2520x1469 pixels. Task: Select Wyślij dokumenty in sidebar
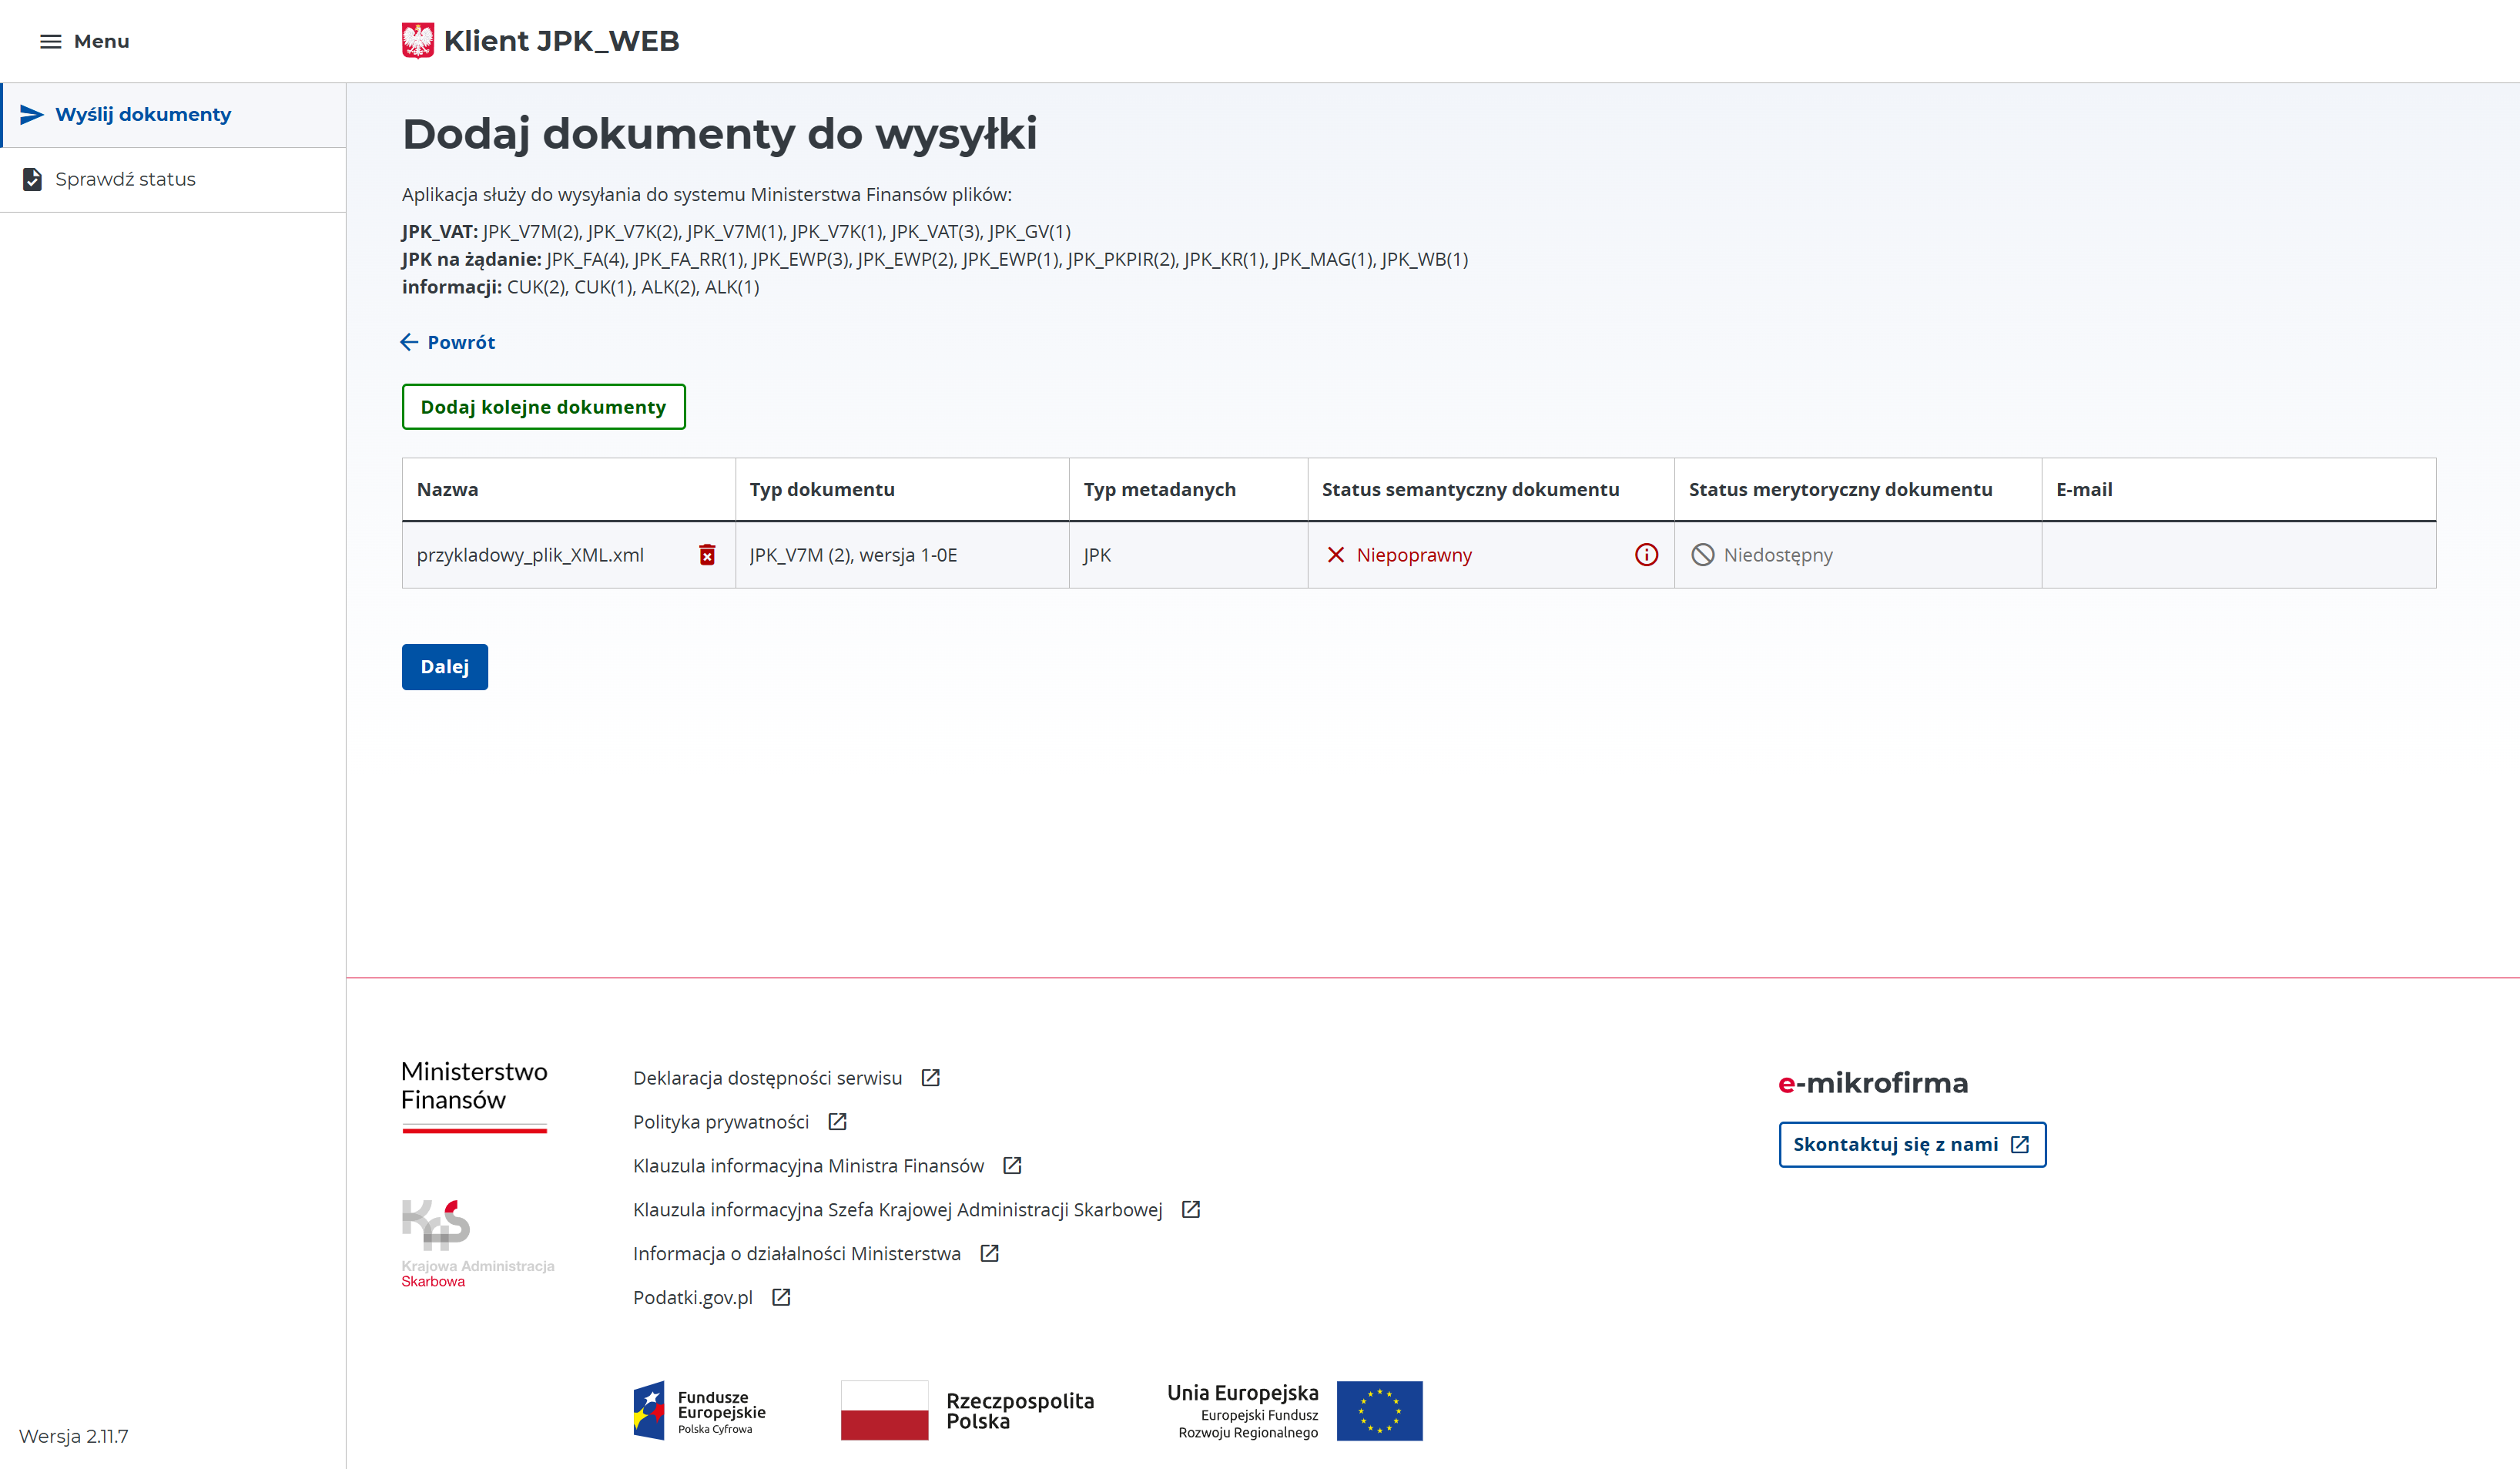(x=173, y=115)
